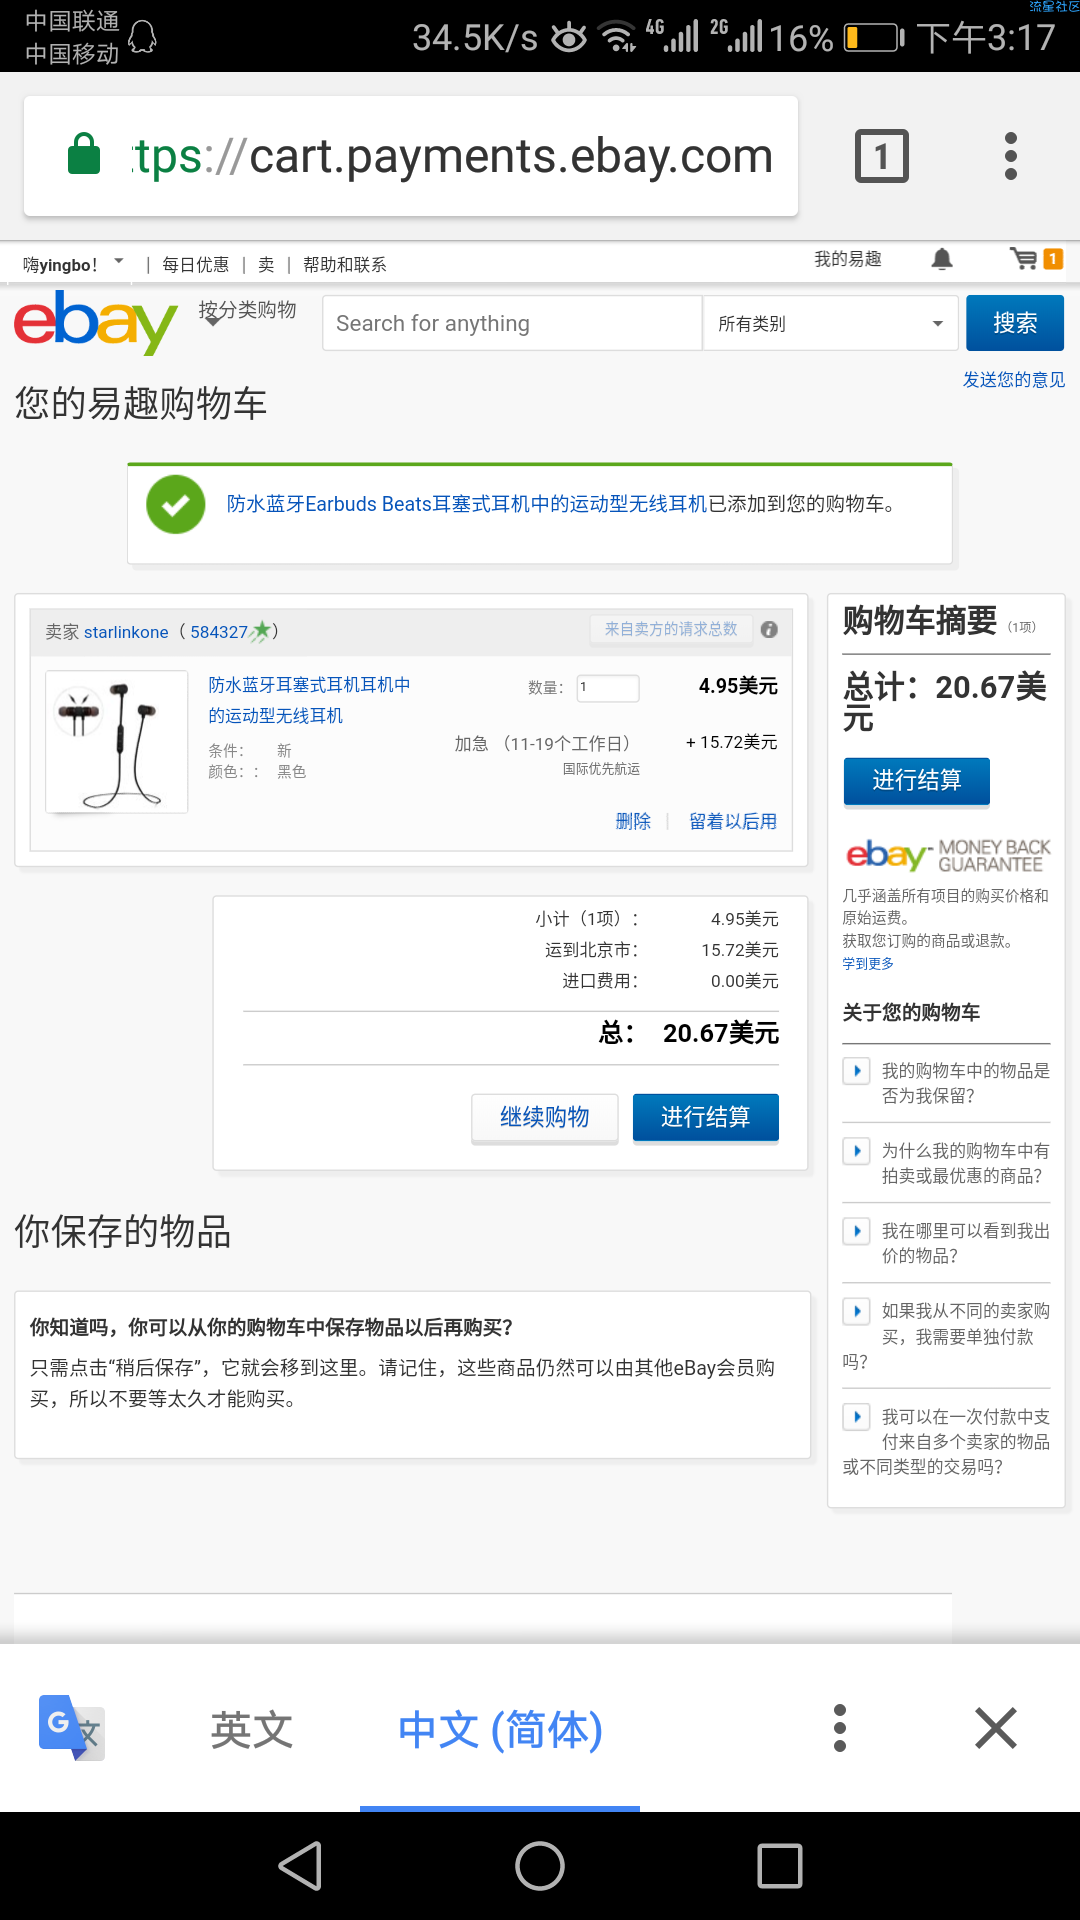Switch translation to 英文
1080x1920 pixels.
pos(251,1729)
